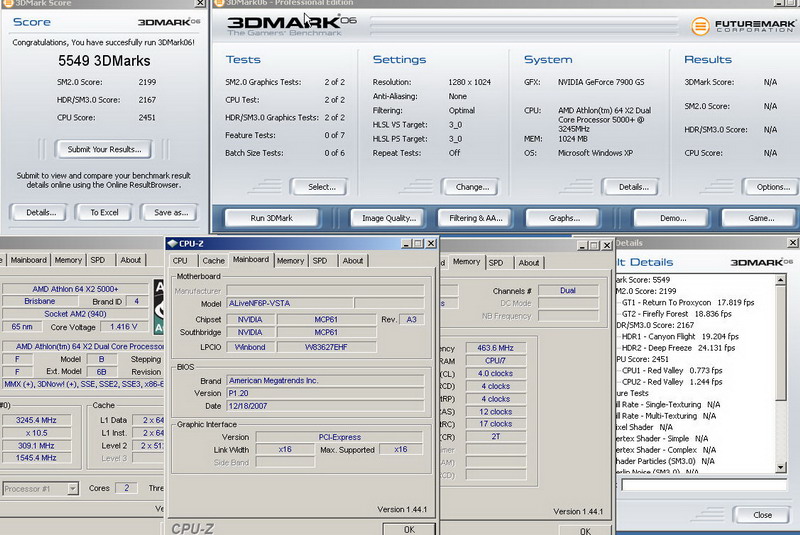Select the Mainboard tab in front CPU-Z
The image size is (800, 535).
[251, 260]
